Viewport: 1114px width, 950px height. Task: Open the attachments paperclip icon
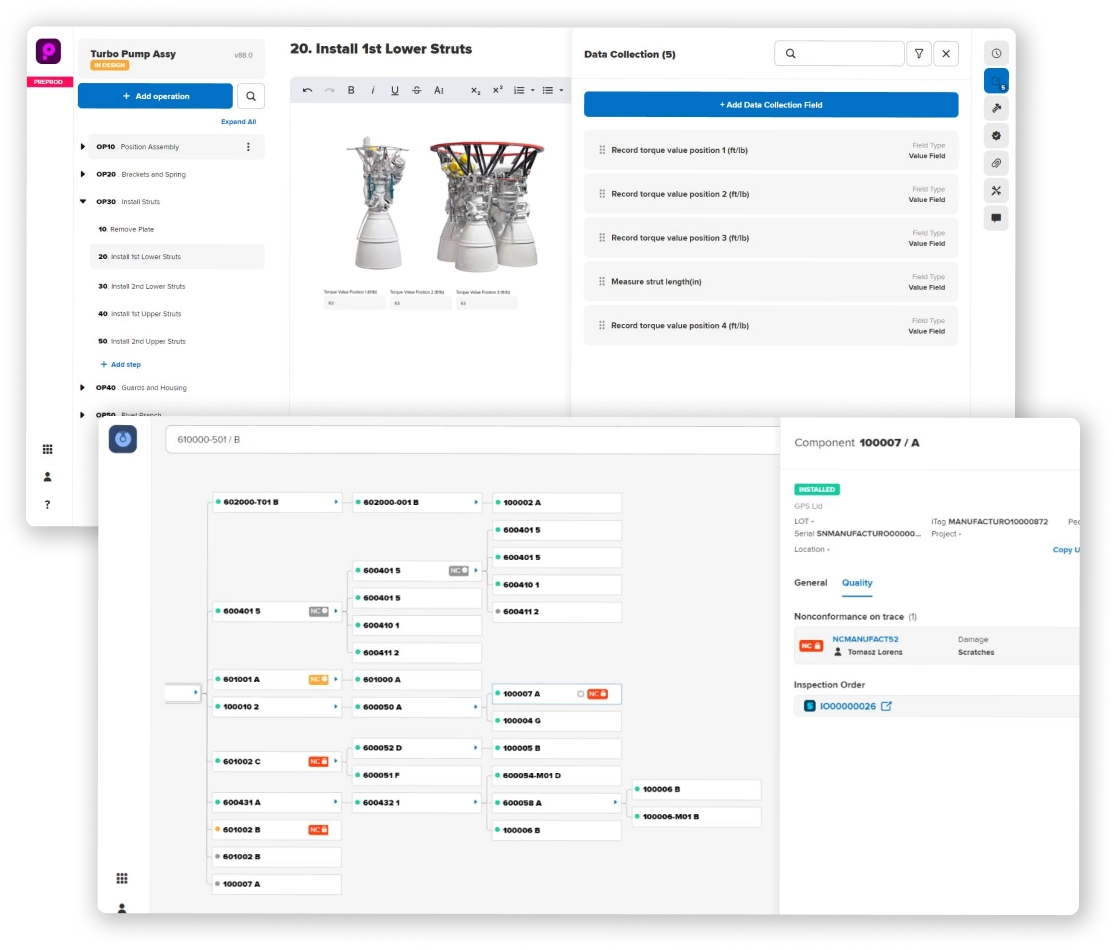coord(996,163)
